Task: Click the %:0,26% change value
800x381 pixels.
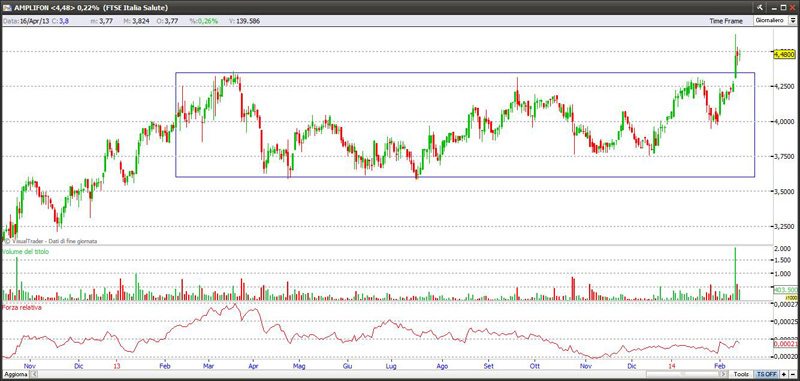Action: click(204, 21)
